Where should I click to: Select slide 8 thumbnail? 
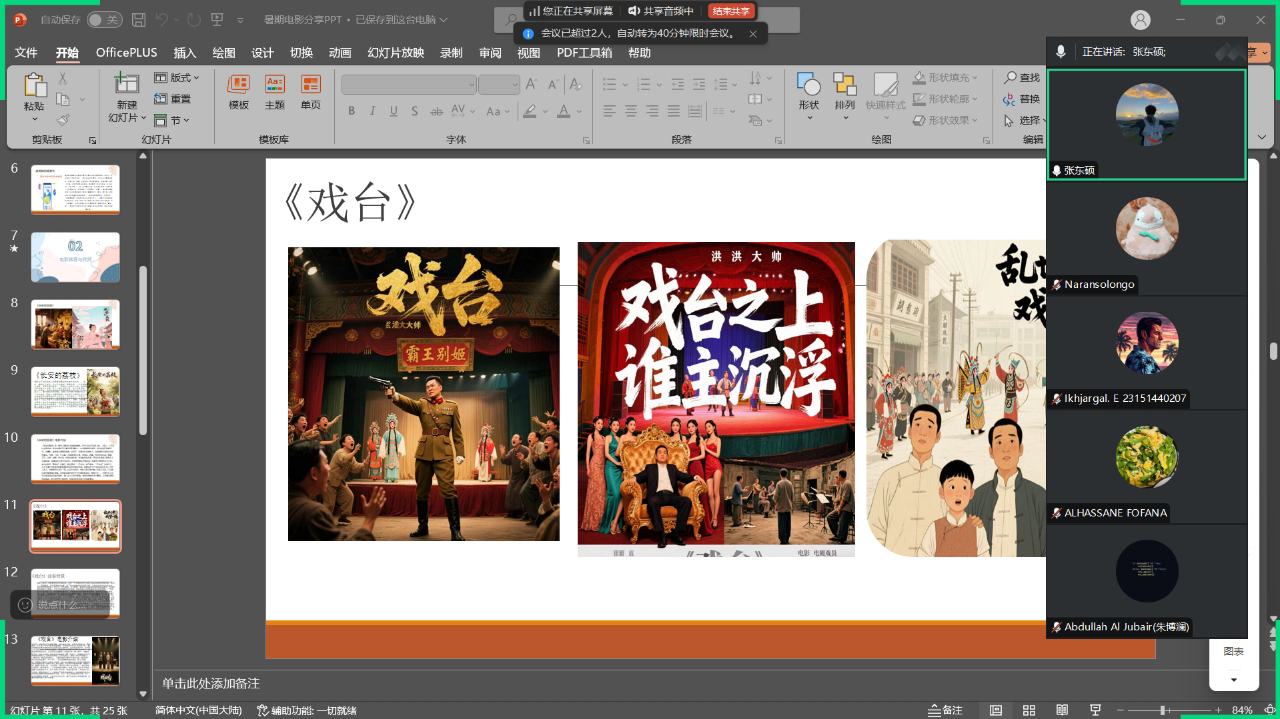pyautogui.click(x=75, y=324)
